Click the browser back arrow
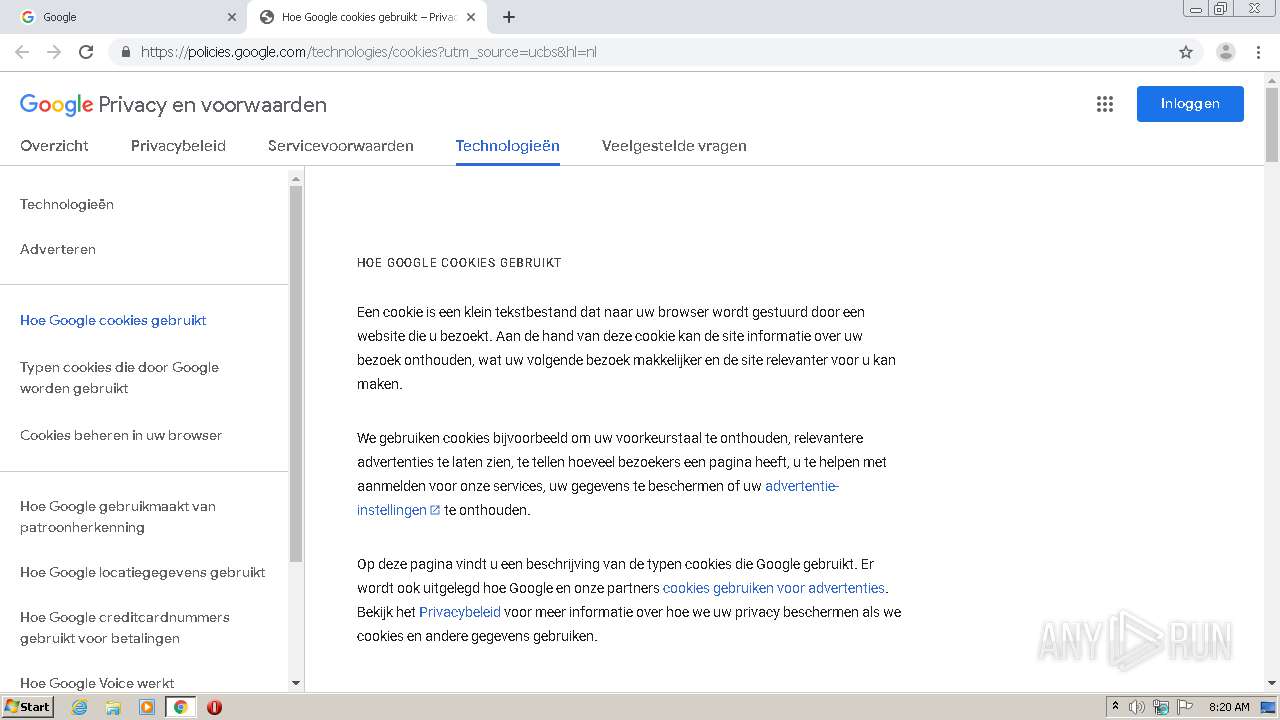The image size is (1280, 720). [x=22, y=52]
